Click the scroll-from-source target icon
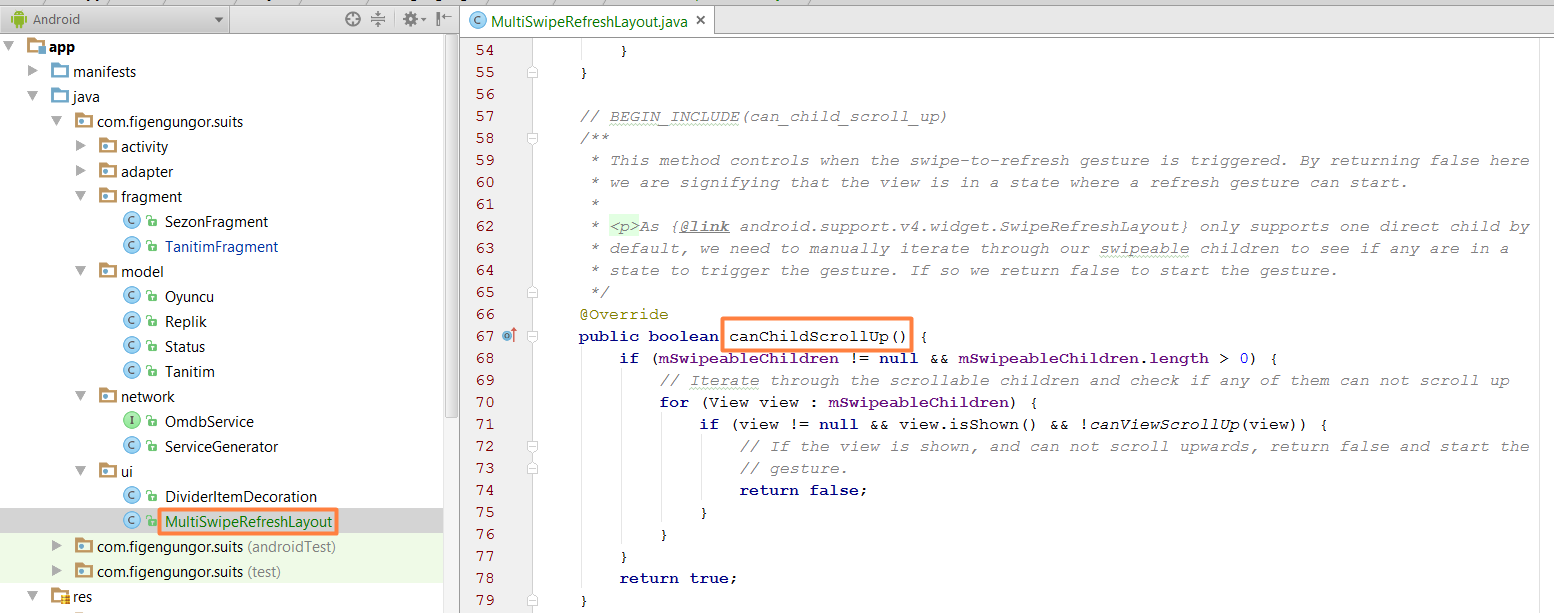This screenshot has height=613, width=1554. tap(352, 19)
